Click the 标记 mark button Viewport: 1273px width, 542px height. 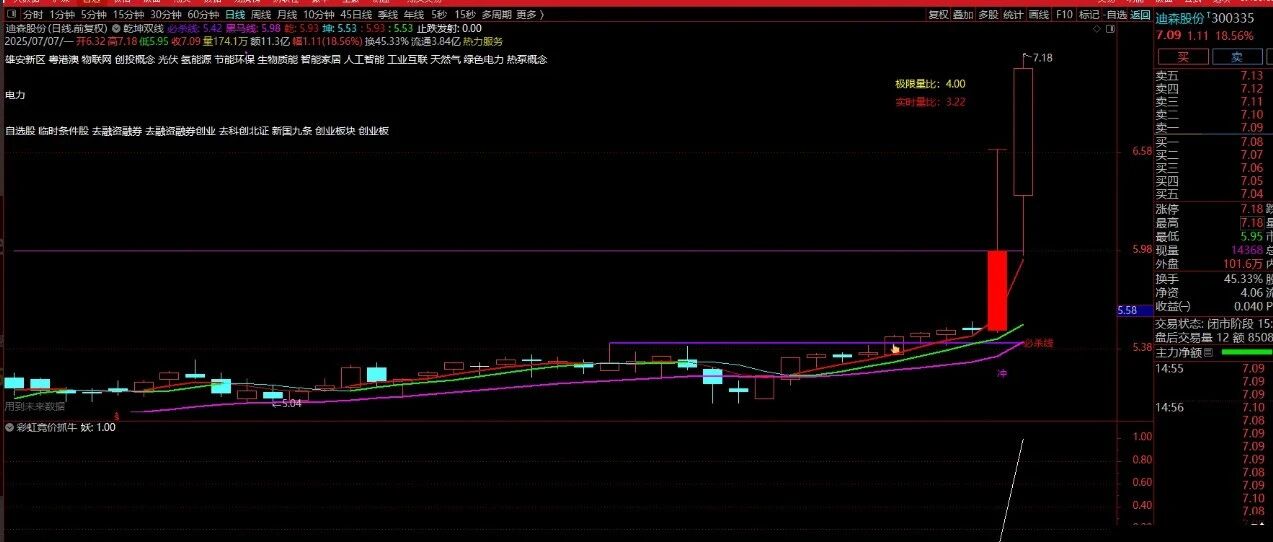[1089, 15]
